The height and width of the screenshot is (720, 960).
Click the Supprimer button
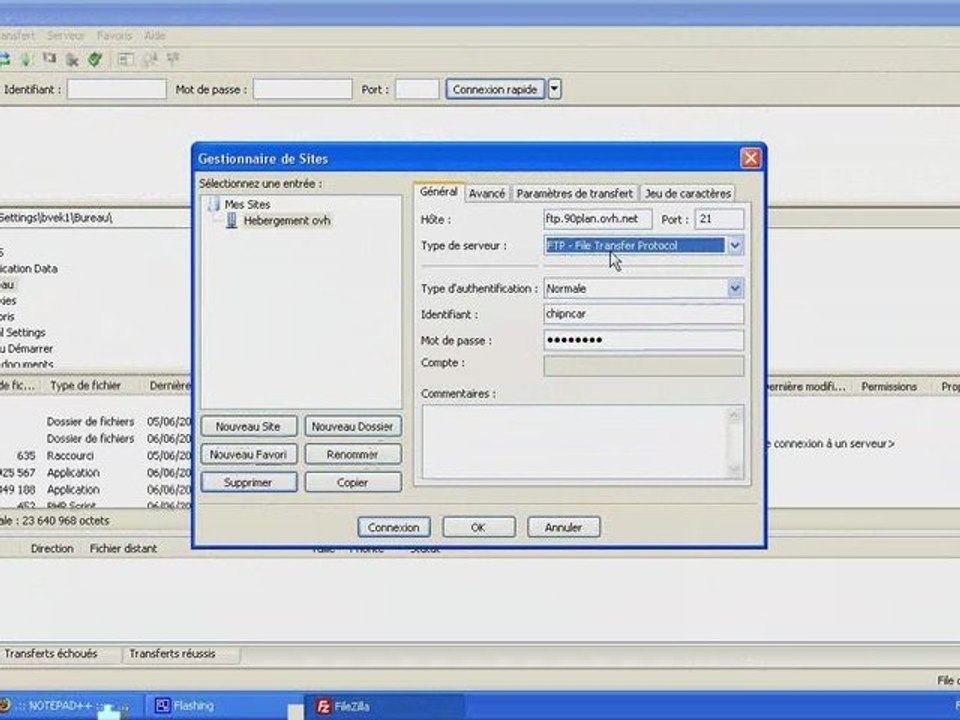(x=249, y=482)
